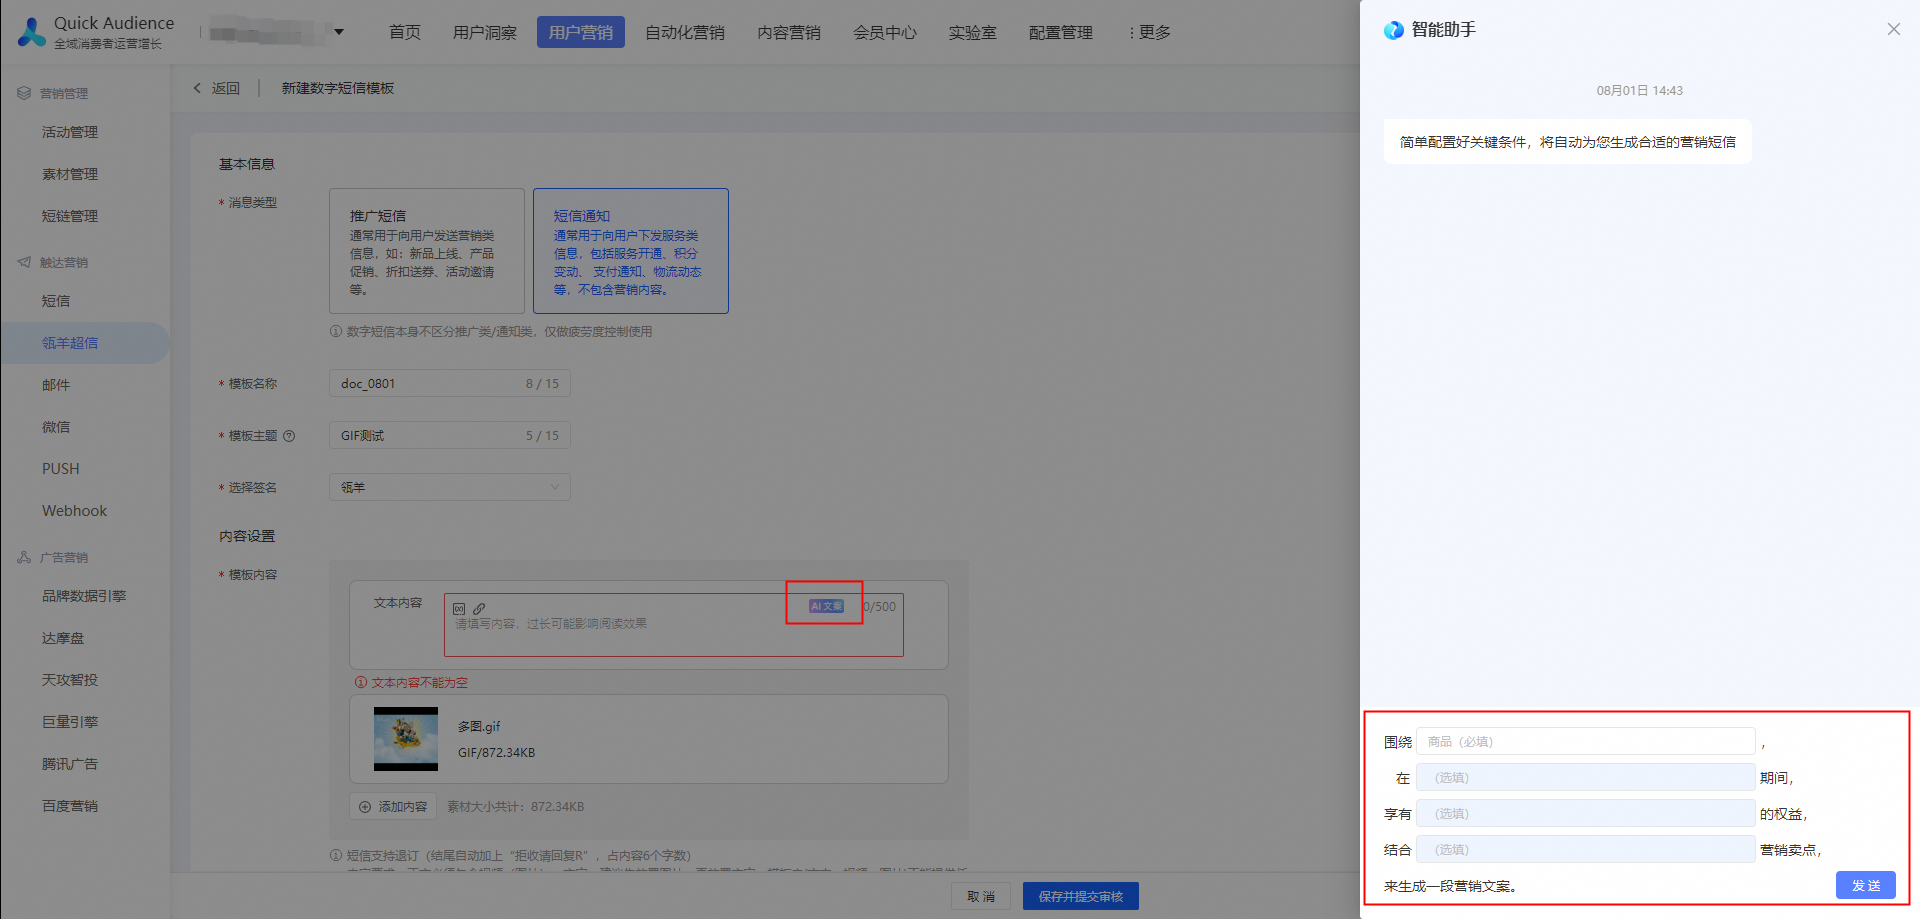Image resolution: width=1920 pixels, height=919 pixels.
Task: Click the 文本内容不能为空 error icon
Action: pos(361,682)
